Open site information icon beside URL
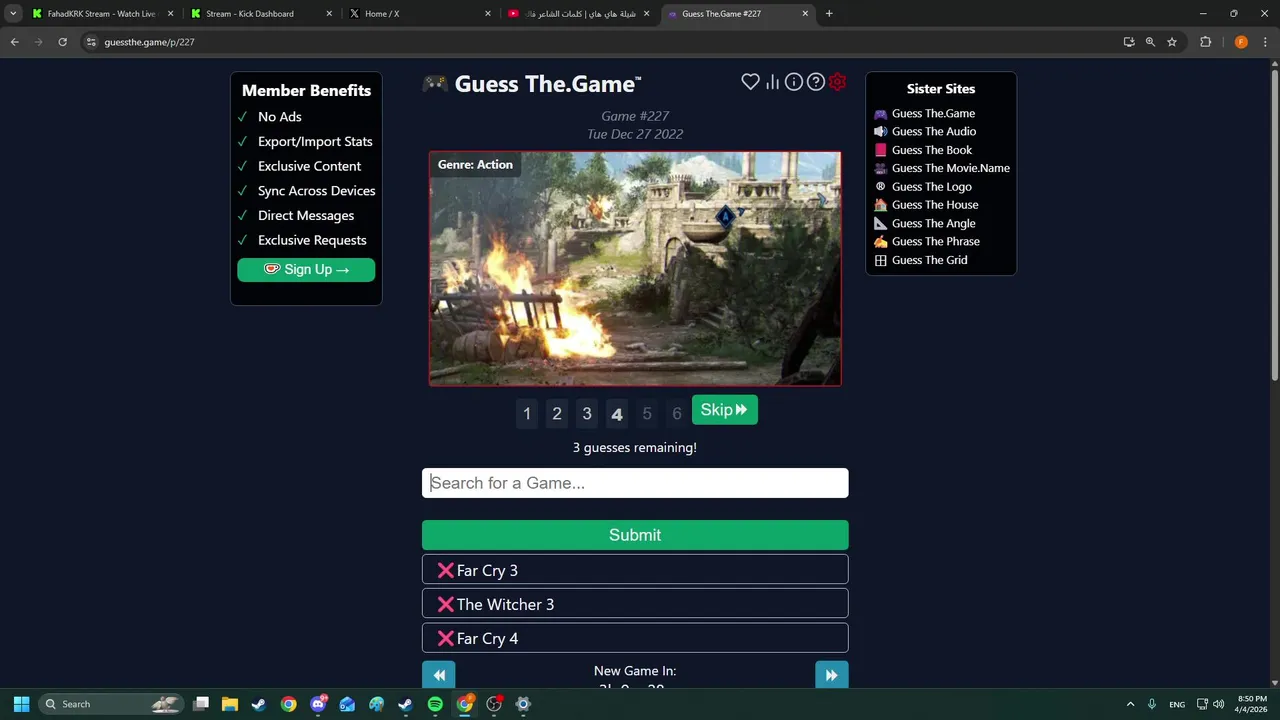Screen dimensions: 1280x720 click(91, 42)
